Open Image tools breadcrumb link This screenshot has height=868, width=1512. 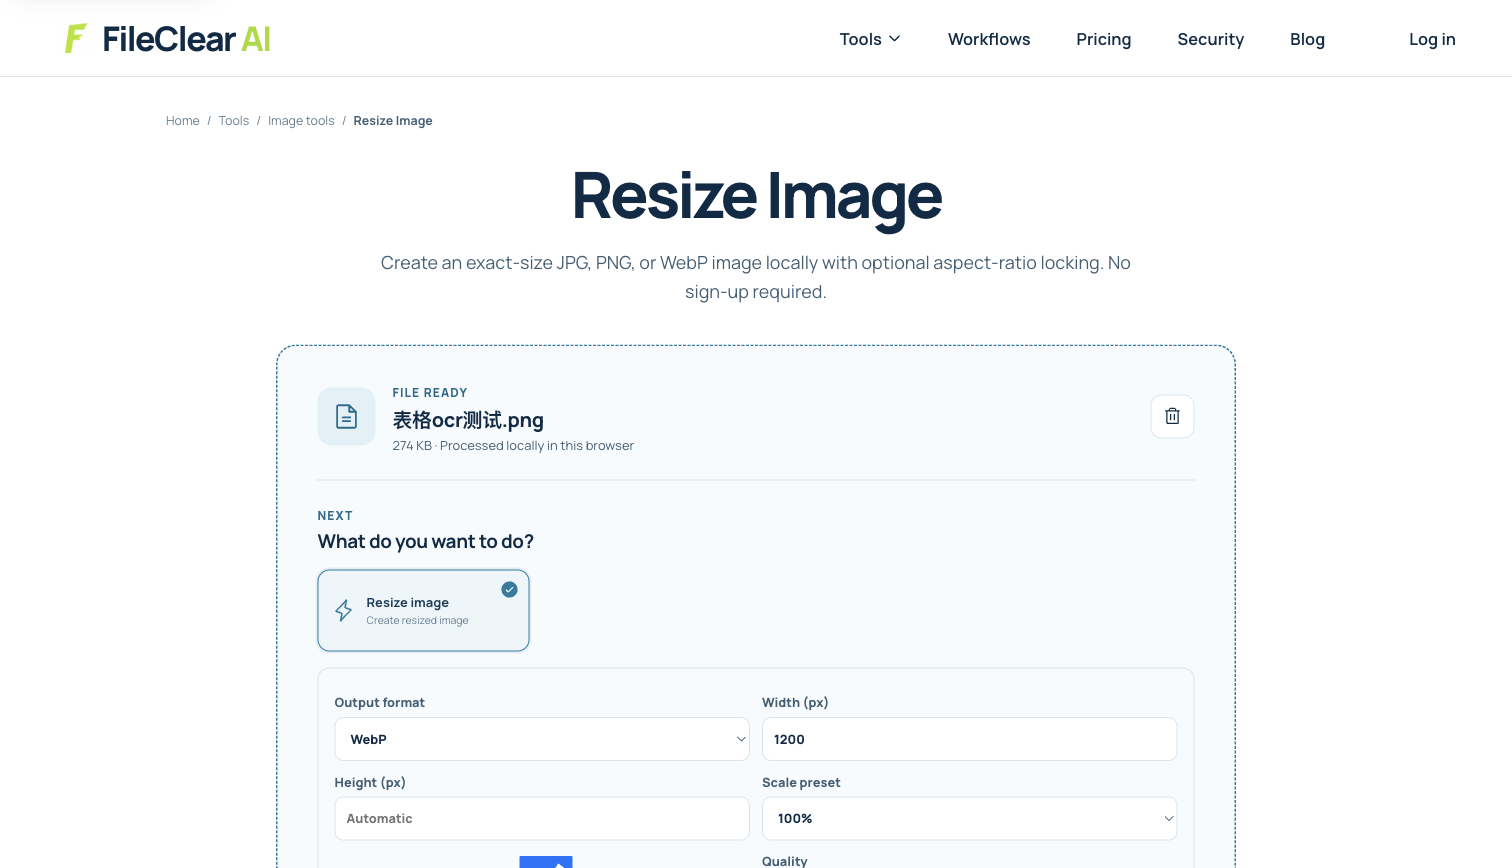point(301,121)
